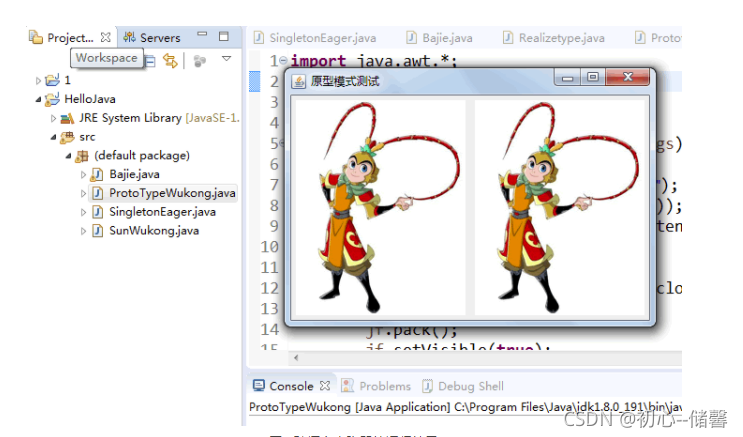Click the left Sun Wukong image
The image size is (743, 437).
[381, 207]
